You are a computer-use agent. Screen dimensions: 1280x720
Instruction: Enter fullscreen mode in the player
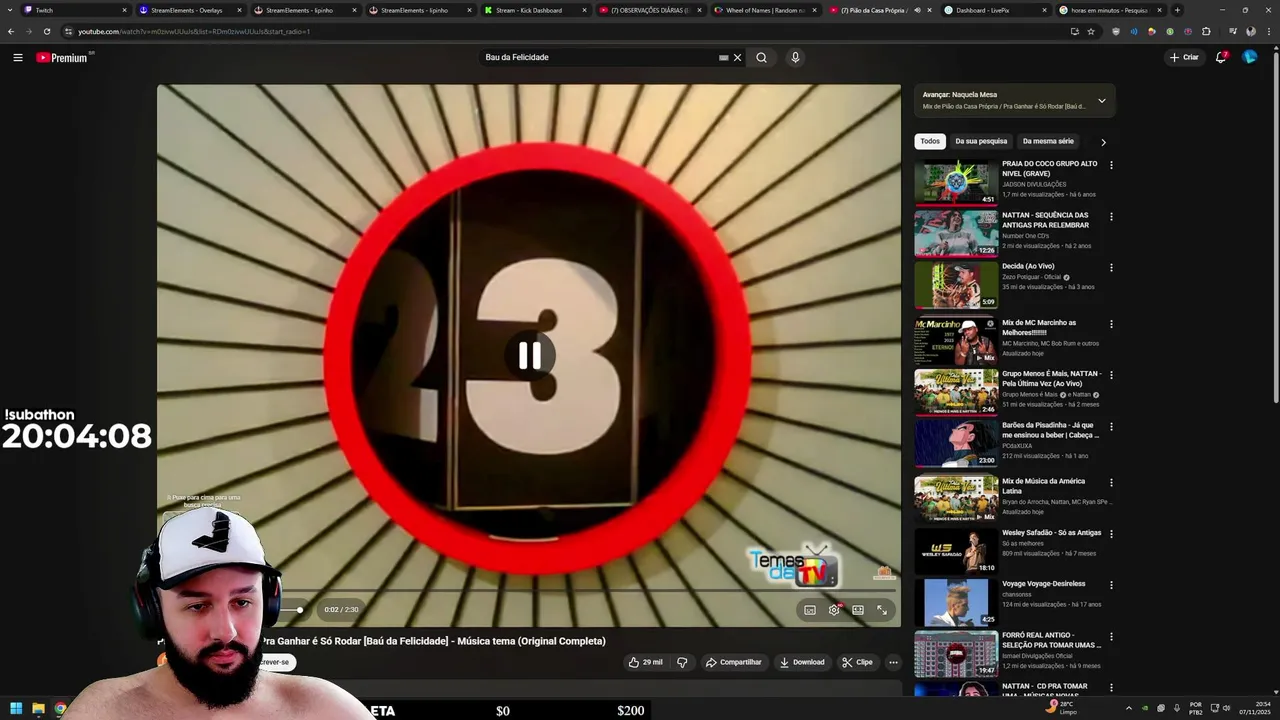(x=882, y=609)
